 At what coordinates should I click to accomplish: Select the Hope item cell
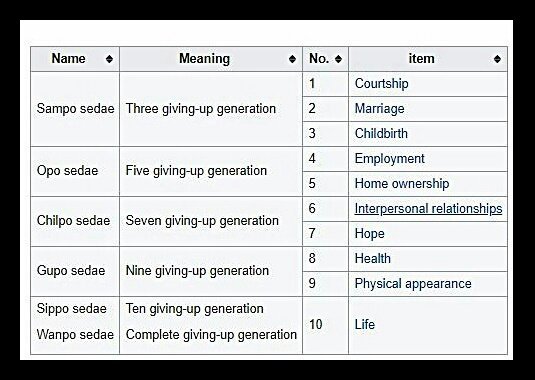428,234
